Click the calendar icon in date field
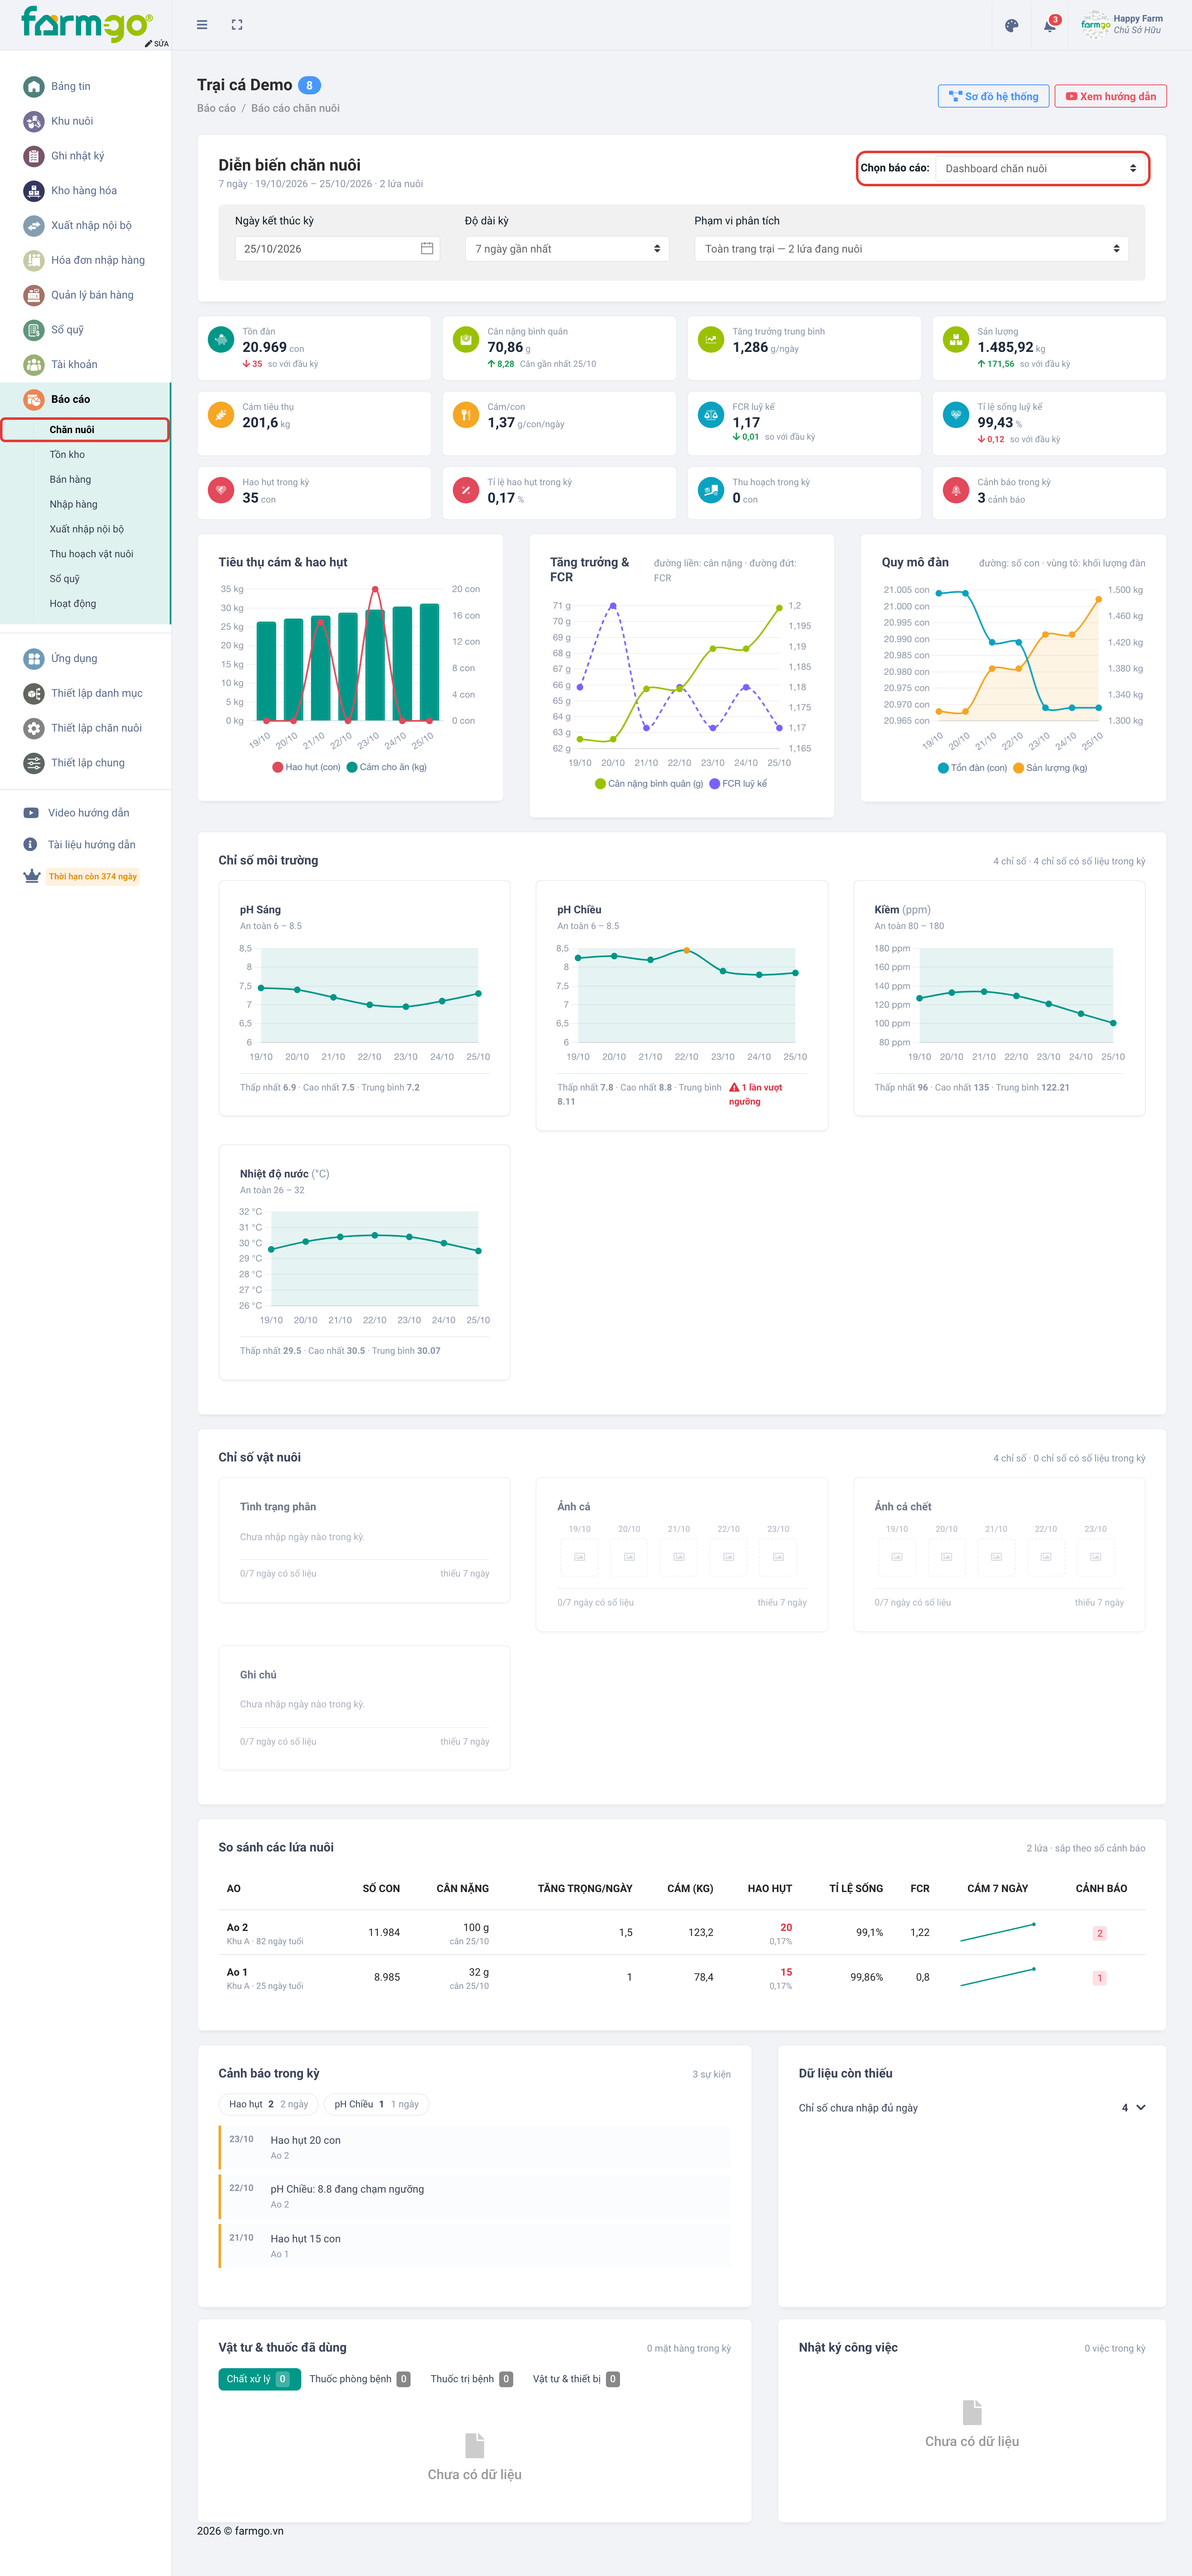The width and height of the screenshot is (1192, 2576). click(x=427, y=249)
